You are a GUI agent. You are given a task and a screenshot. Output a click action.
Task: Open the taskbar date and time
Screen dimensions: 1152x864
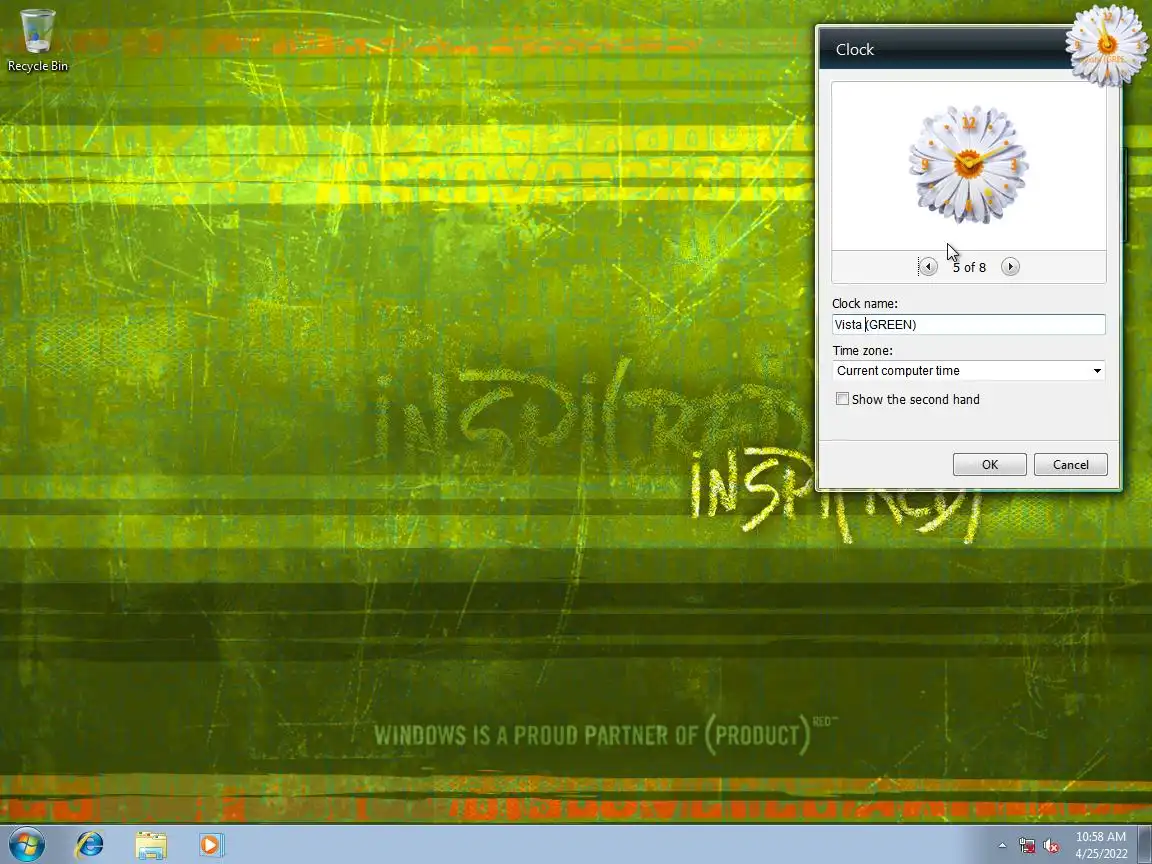(x=1101, y=845)
